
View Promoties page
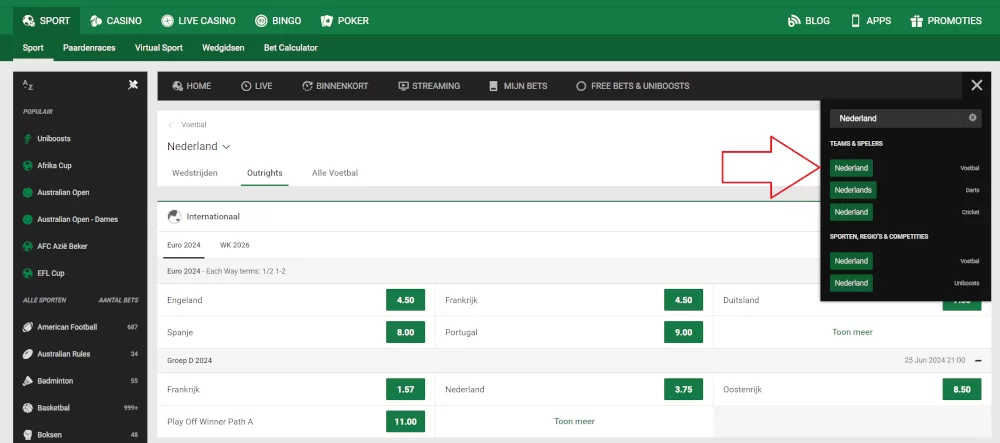946,20
